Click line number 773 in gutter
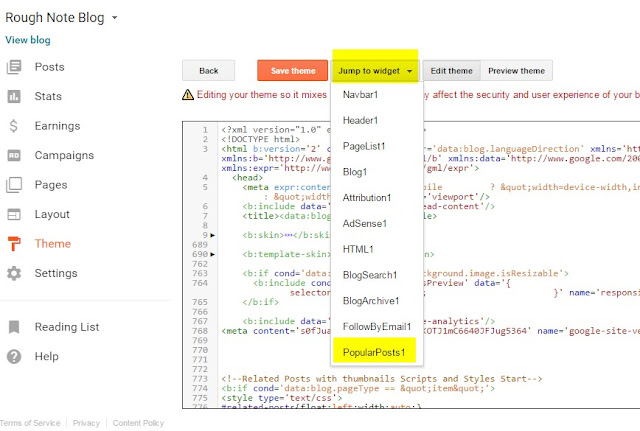The width and height of the screenshot is (640, 431). 200,379
